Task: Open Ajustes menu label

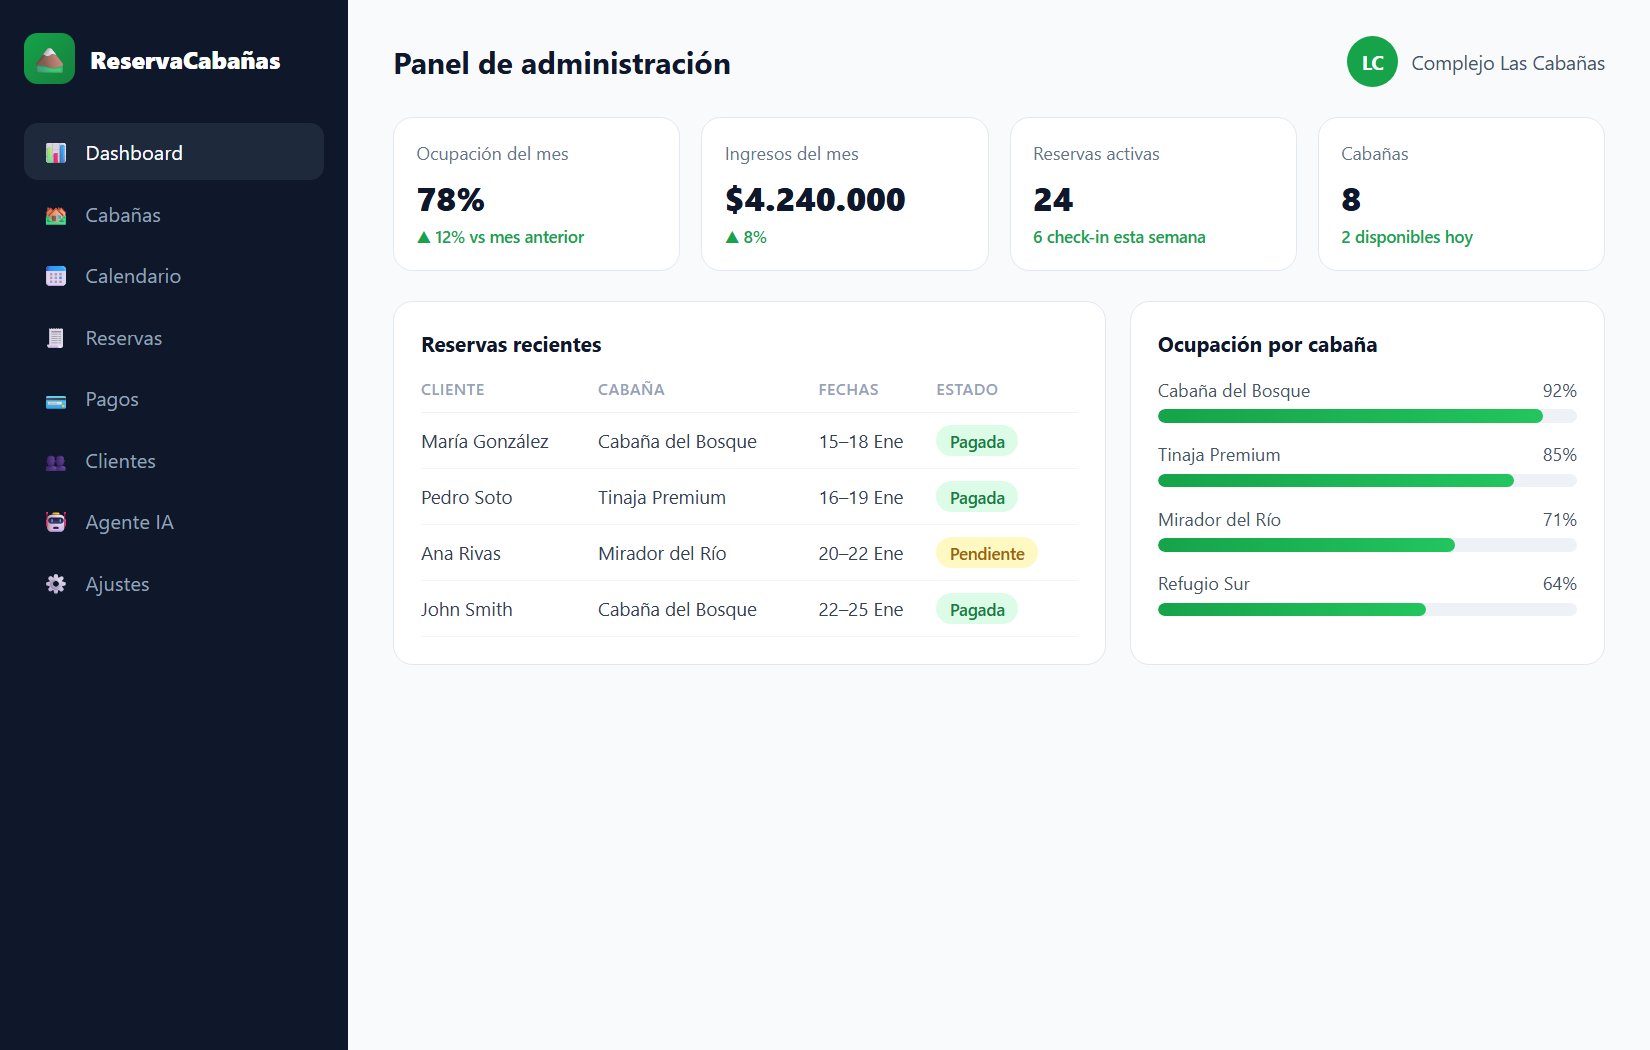Action: pos(118,585)
